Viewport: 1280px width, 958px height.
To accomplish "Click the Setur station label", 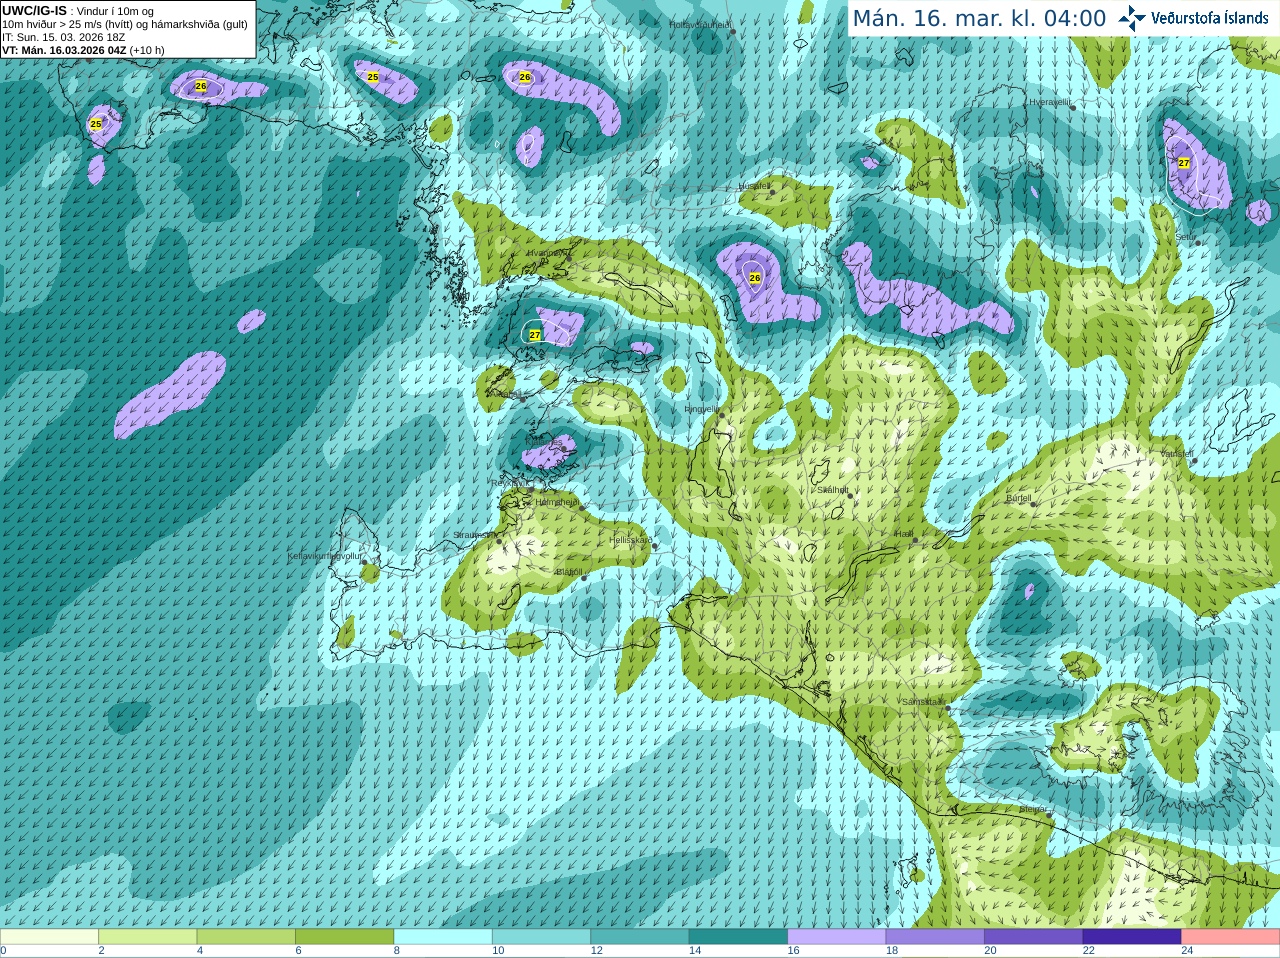I will [x=1187, y=238].
